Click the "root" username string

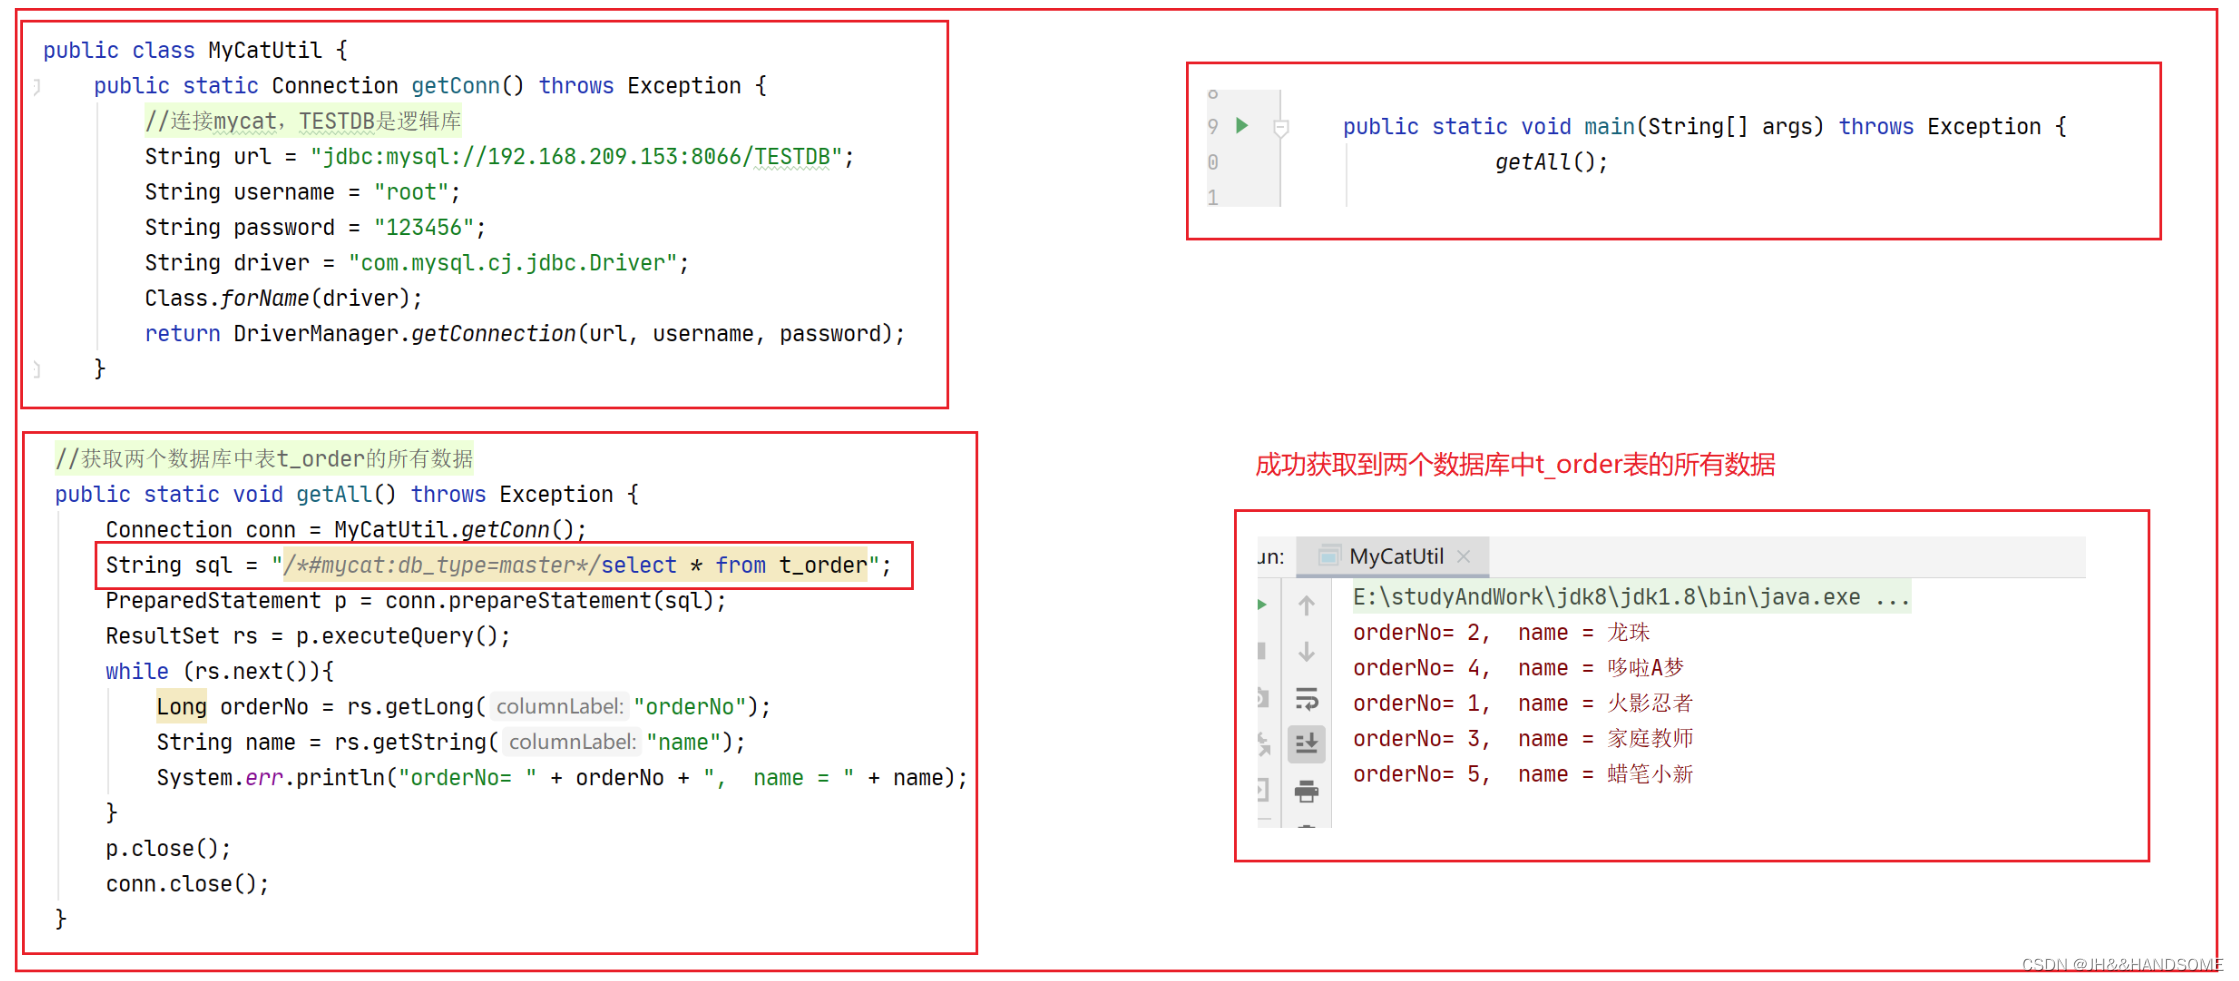tap(411, 192)
